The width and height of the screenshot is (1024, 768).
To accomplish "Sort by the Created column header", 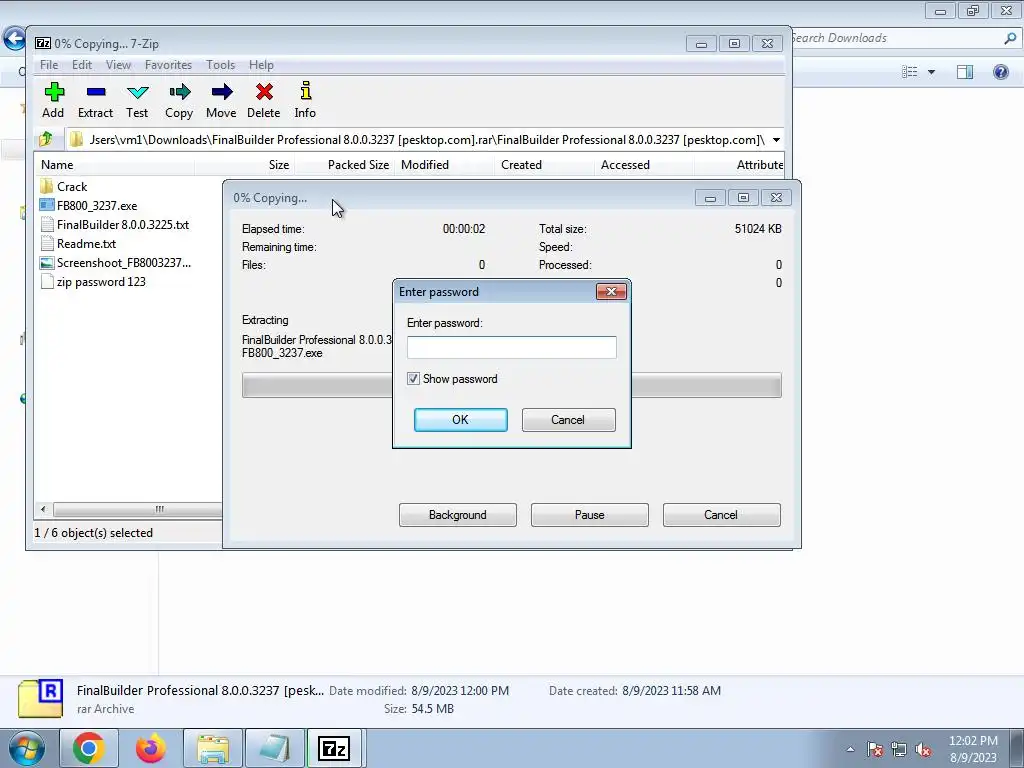I will coord(544,165).
